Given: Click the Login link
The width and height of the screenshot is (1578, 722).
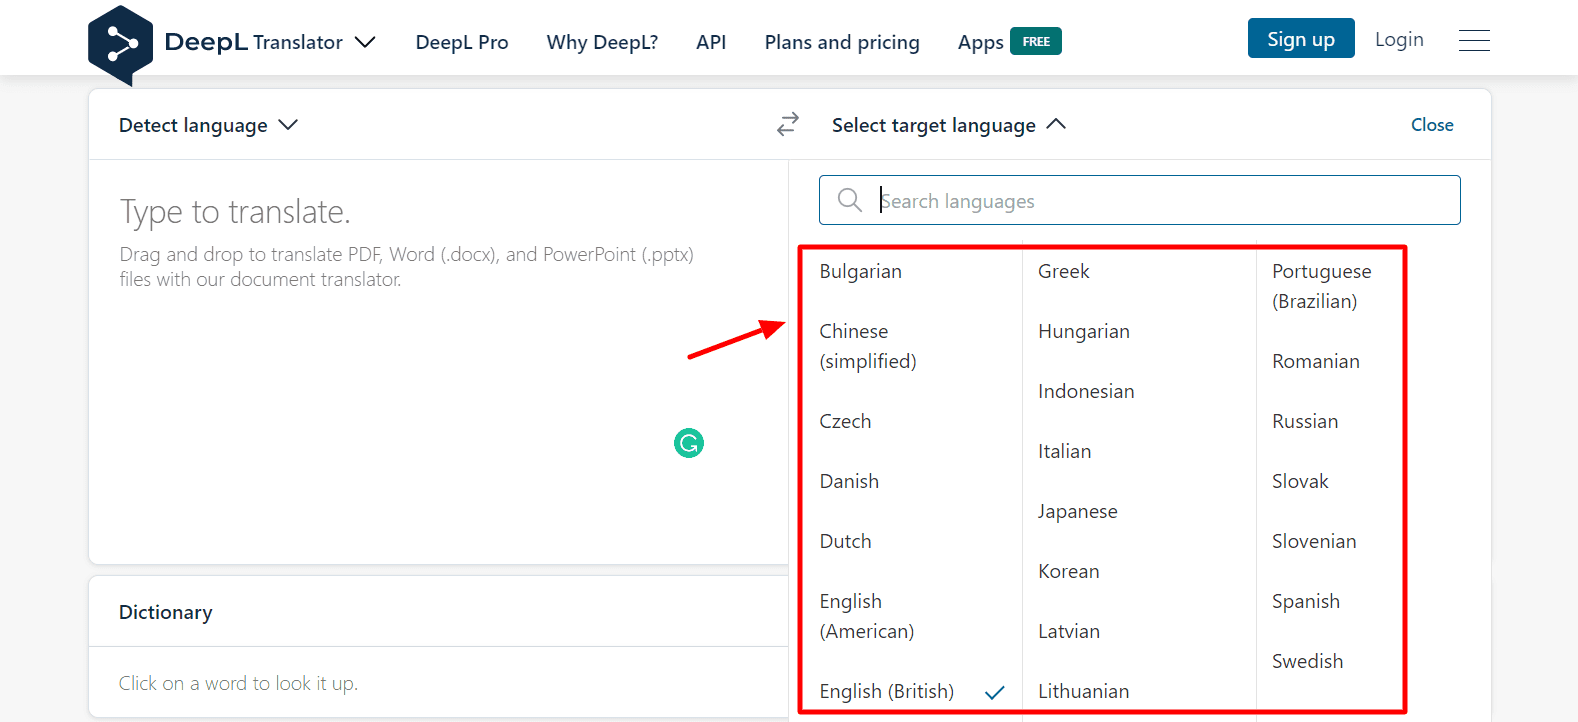Looking at the screenshot, I should click(1399, 39).
